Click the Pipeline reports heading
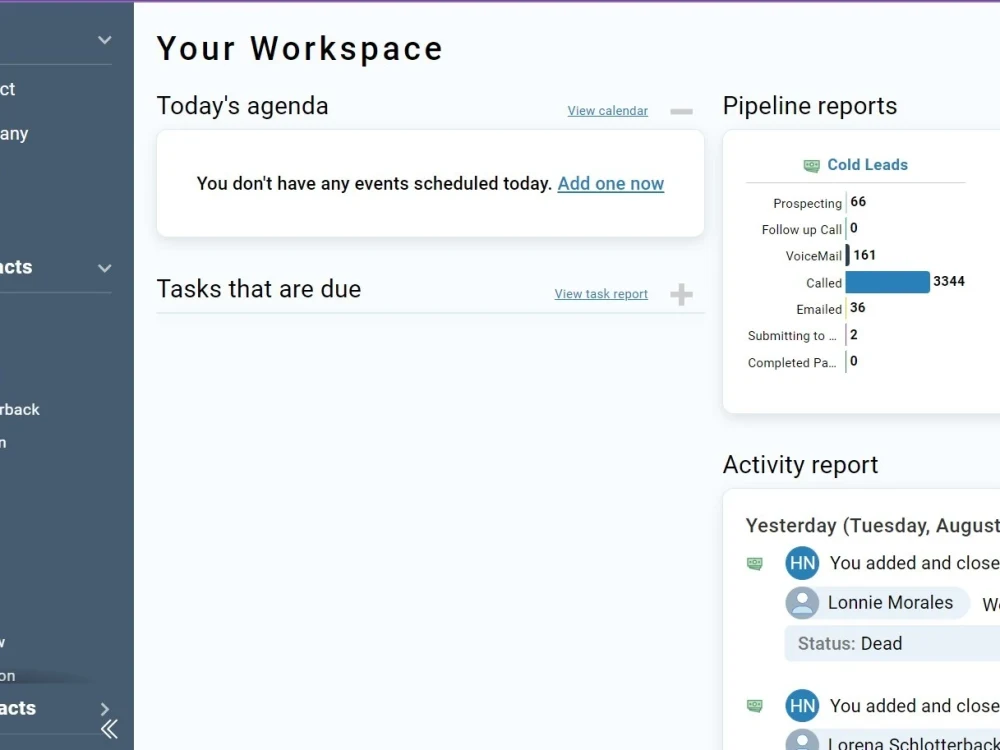This screenshot has width=1000, height=750. point(809,106)
